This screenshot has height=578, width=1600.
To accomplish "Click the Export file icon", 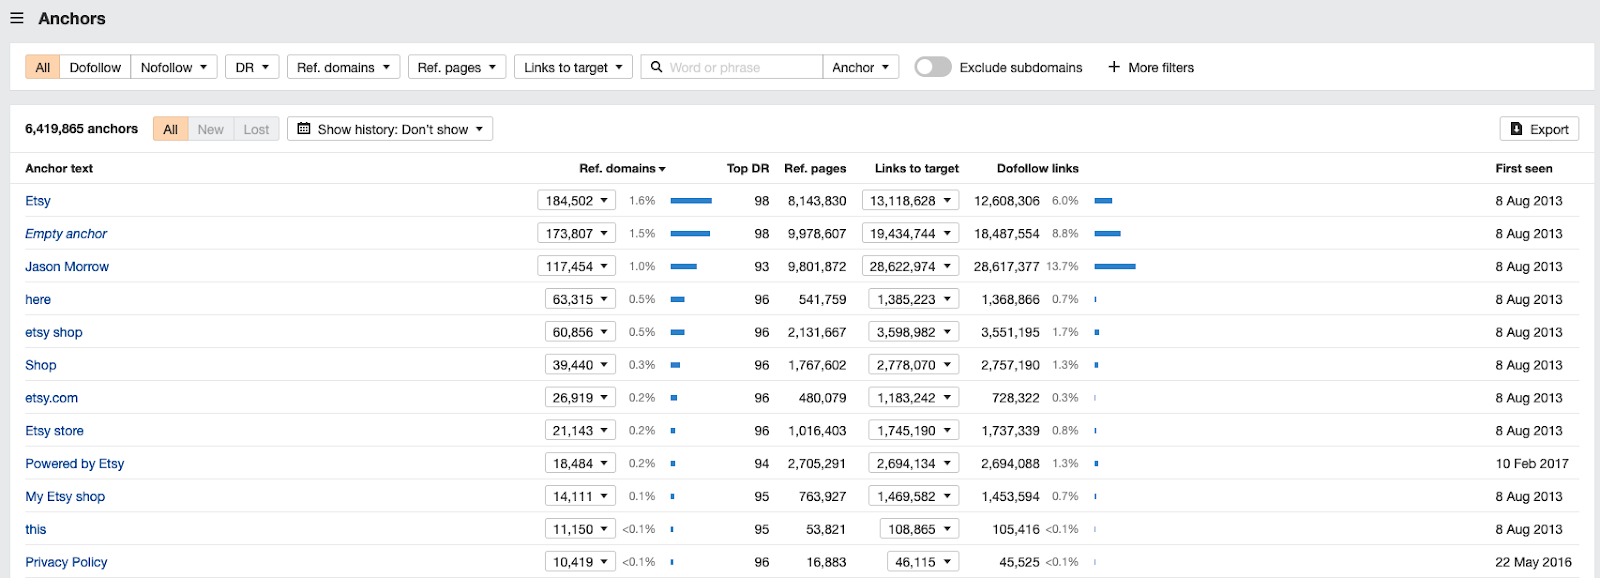I will click(1516, 129).
